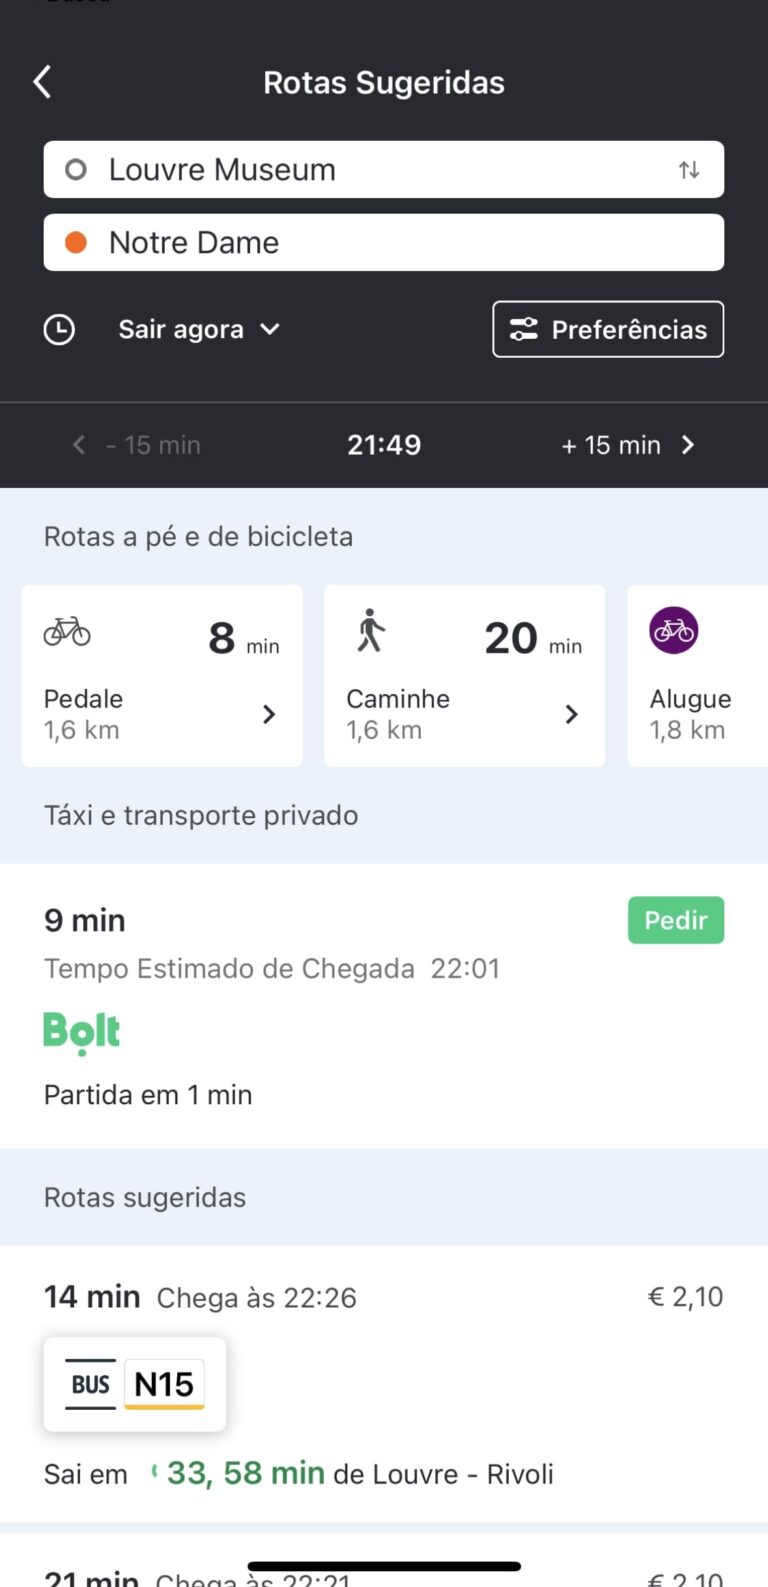Image resolution: width=768 pixels, height=1587 pixels.
Task: Tap the purple bike rental icon
Action: [x=674, y=631]
